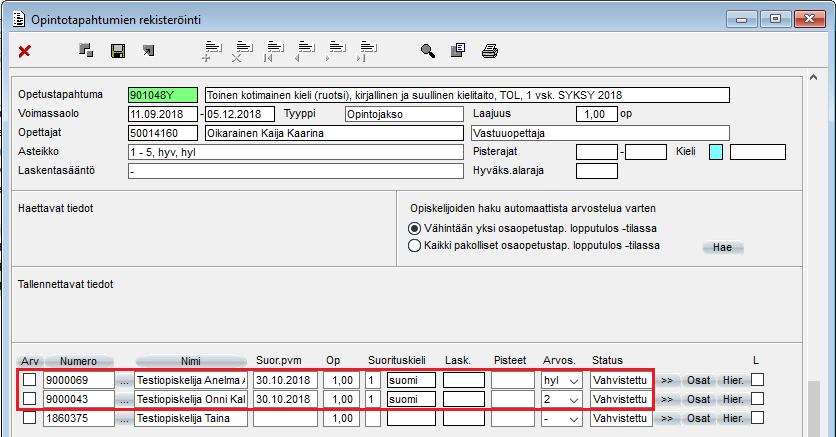Click the cyan Kieli color box
This screenshot has height=437, width=836.
coord(716,152)
